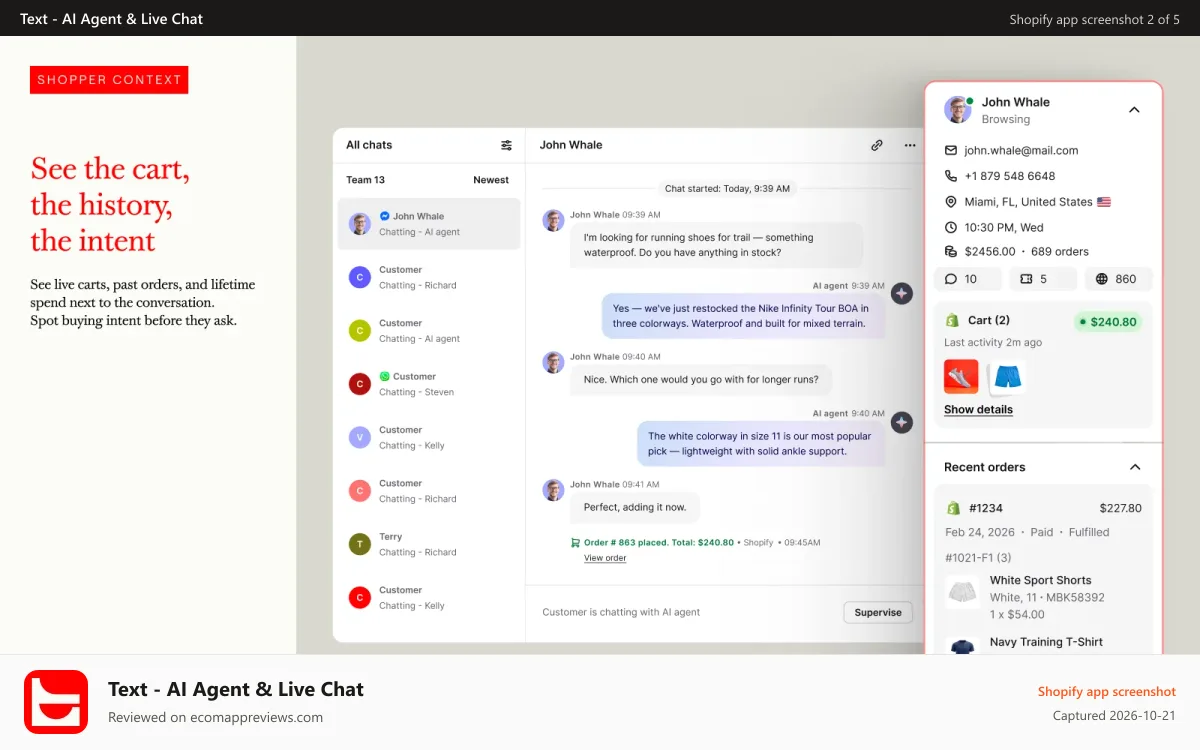Open the Team 13 chat list selector
Screen dimensions: 1200x750
[x=365, y=180]
